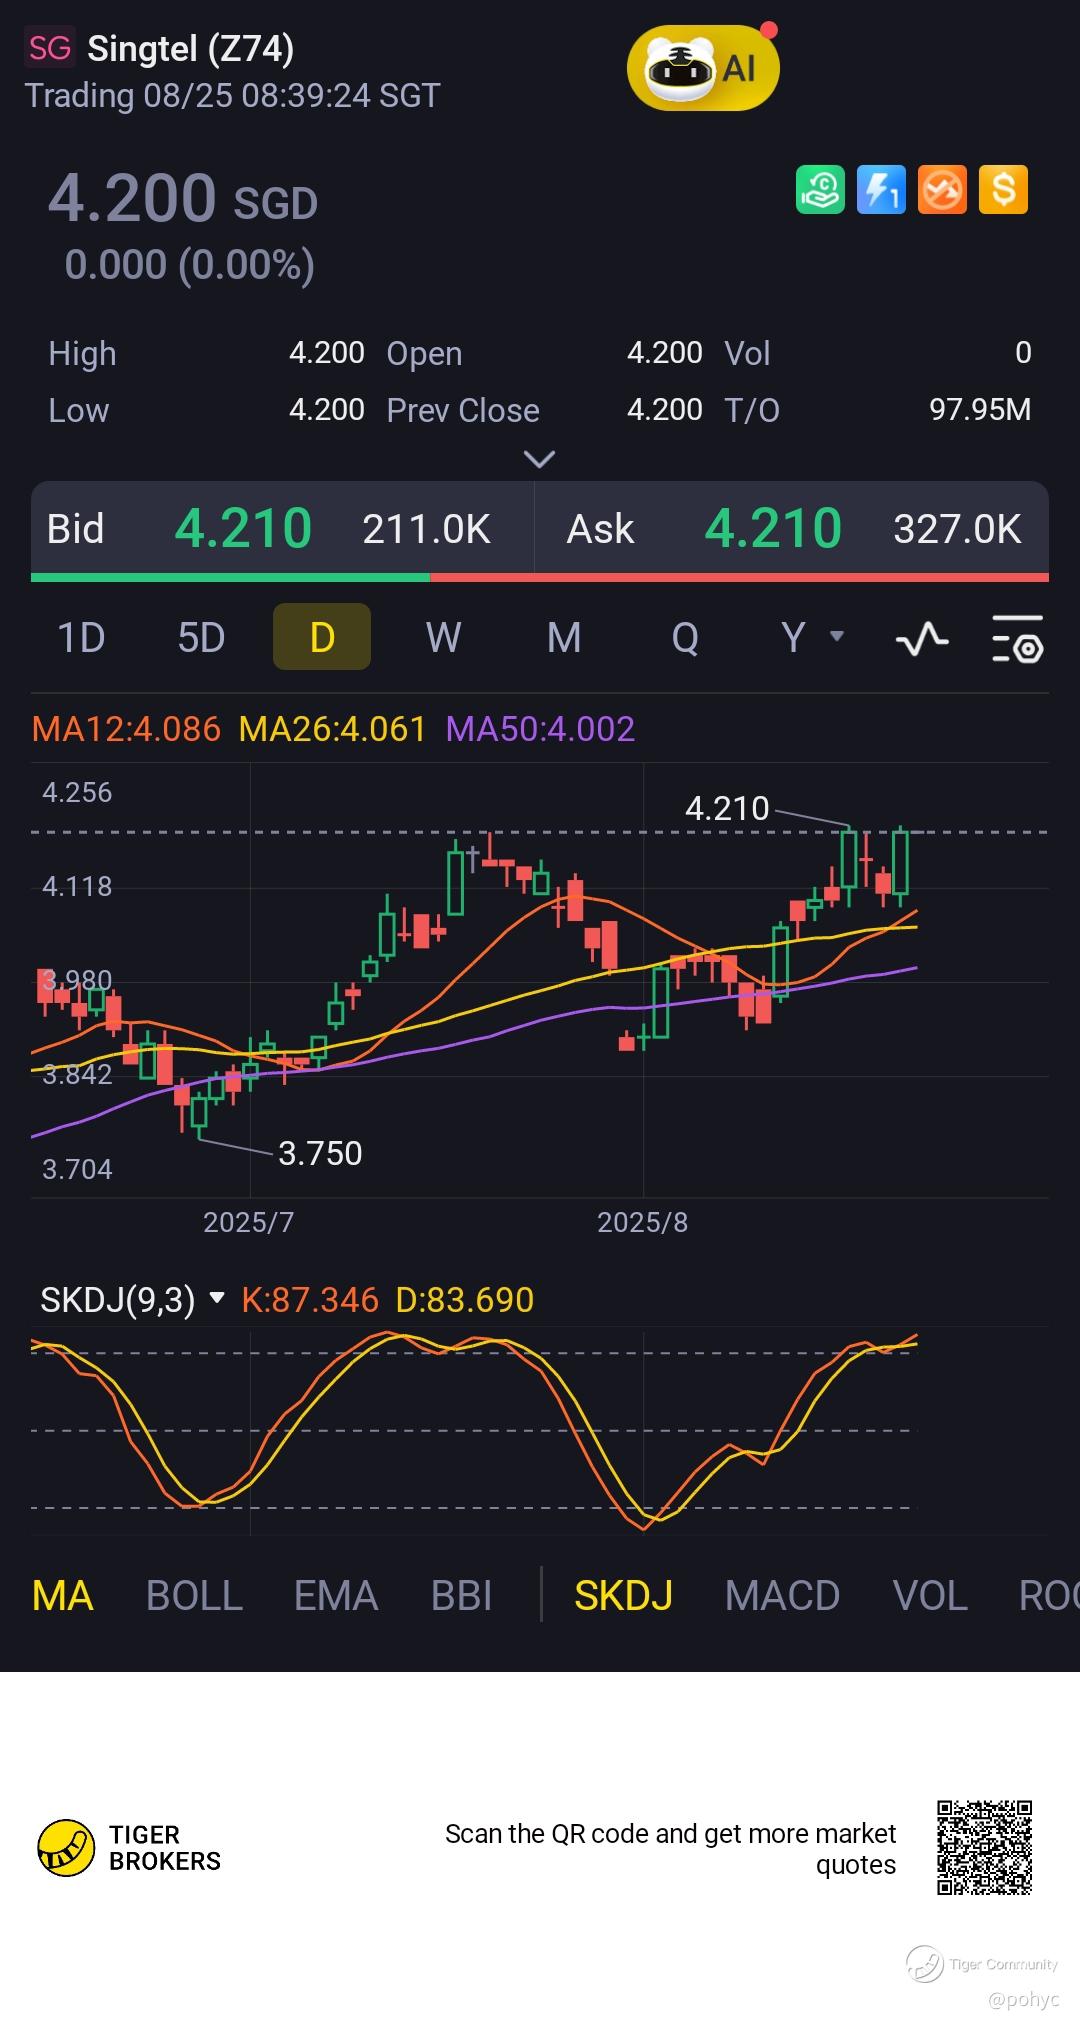1080x2024 pixels.
Task: Select the Q quarterly timeframe
Action: coord(685,637)
